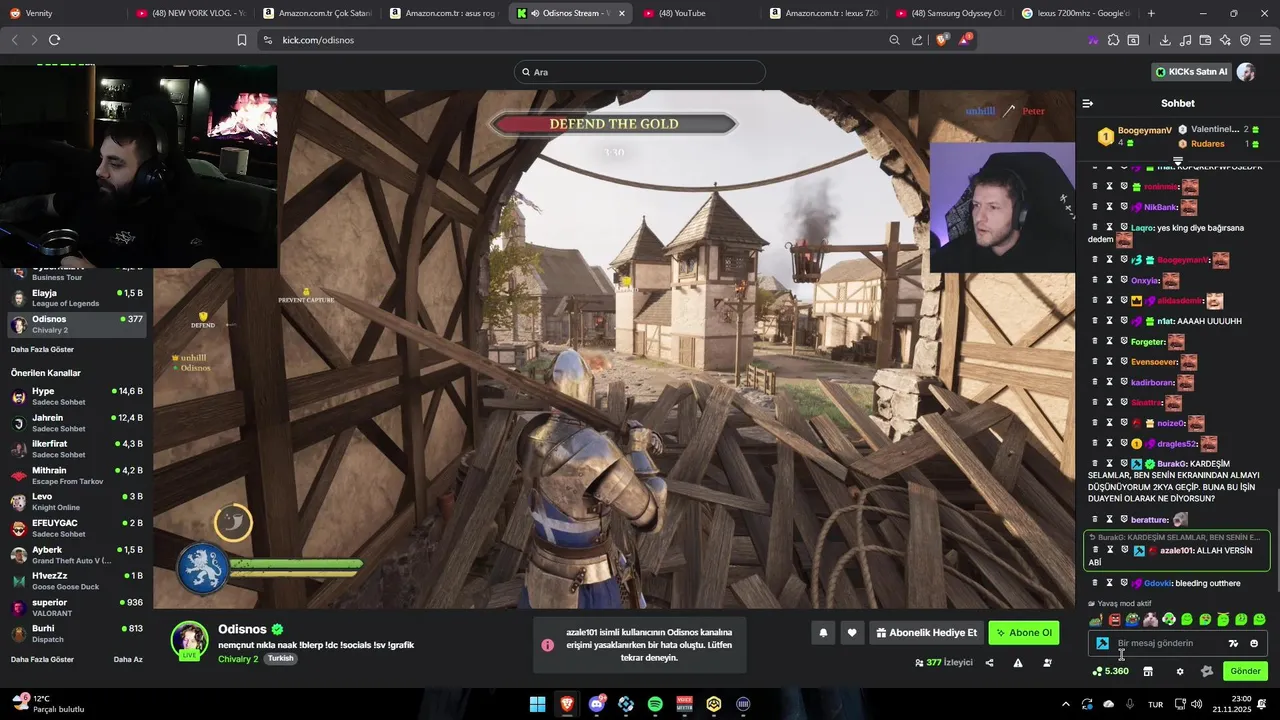Click the Odisnos streamer avatar with LIVE badge
The width and height of the screenshot is (1280, 720).
(189, 641)
